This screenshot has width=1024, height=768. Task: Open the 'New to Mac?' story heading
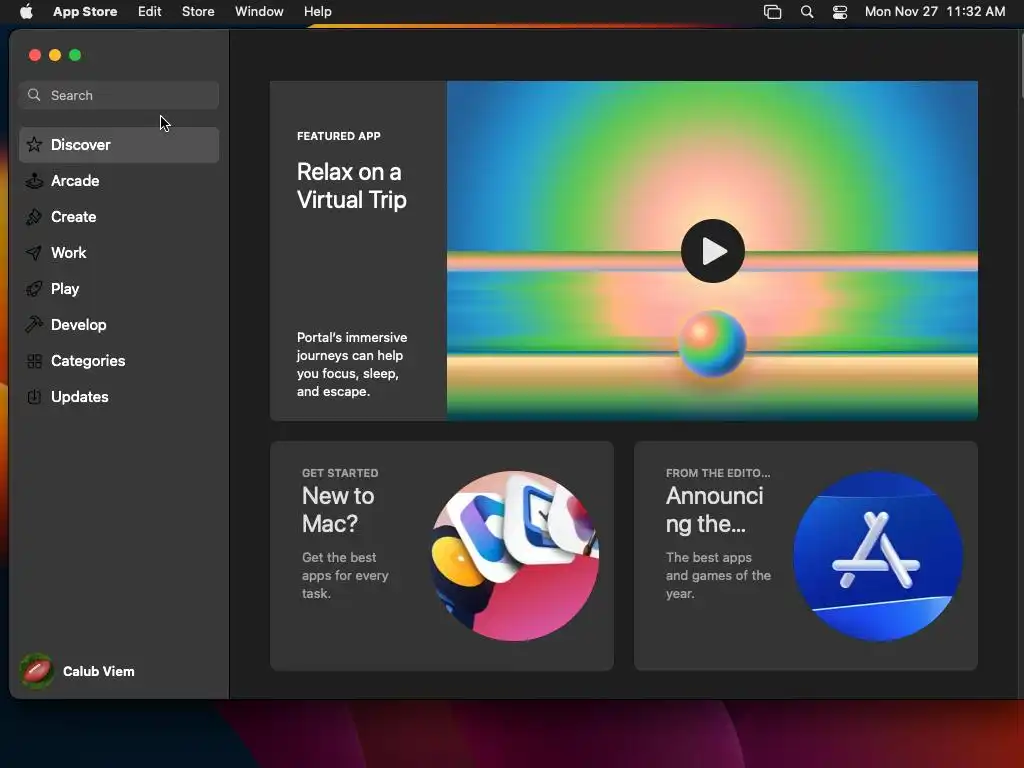tap(338, 509)
